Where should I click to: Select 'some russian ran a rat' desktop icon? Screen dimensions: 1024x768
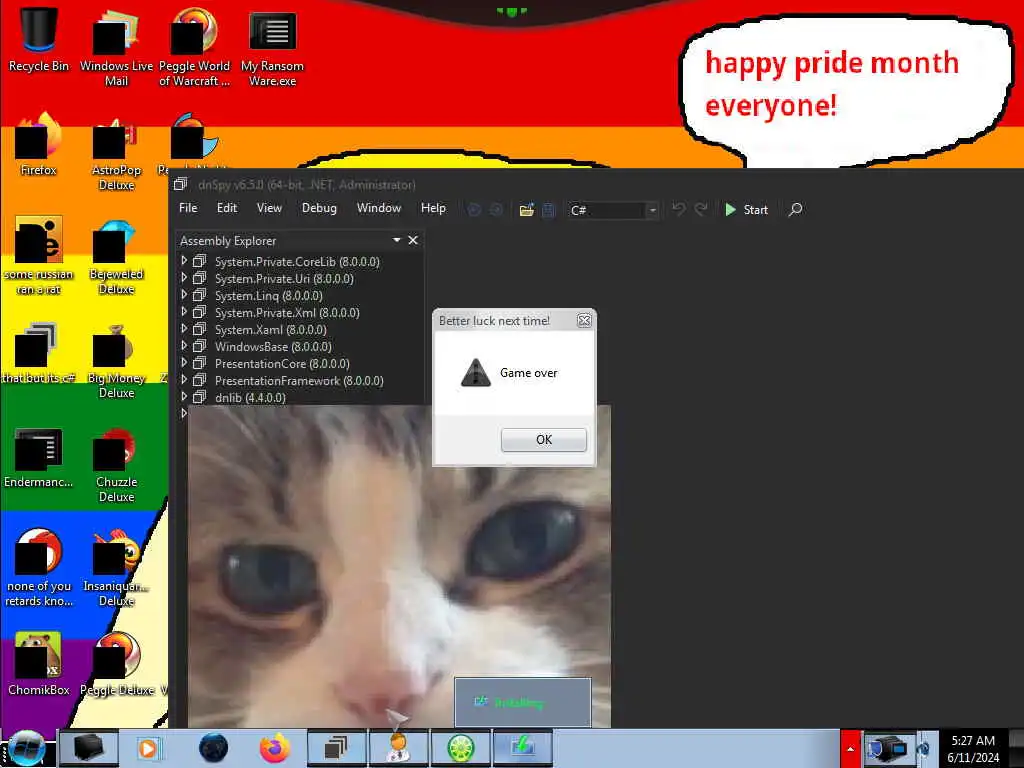point(38,256)
